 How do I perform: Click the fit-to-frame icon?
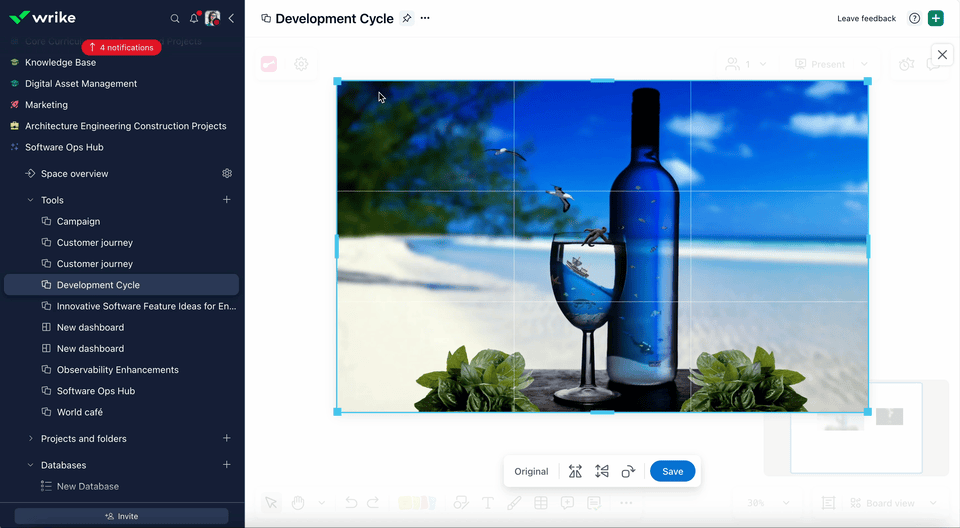point(828,503)
